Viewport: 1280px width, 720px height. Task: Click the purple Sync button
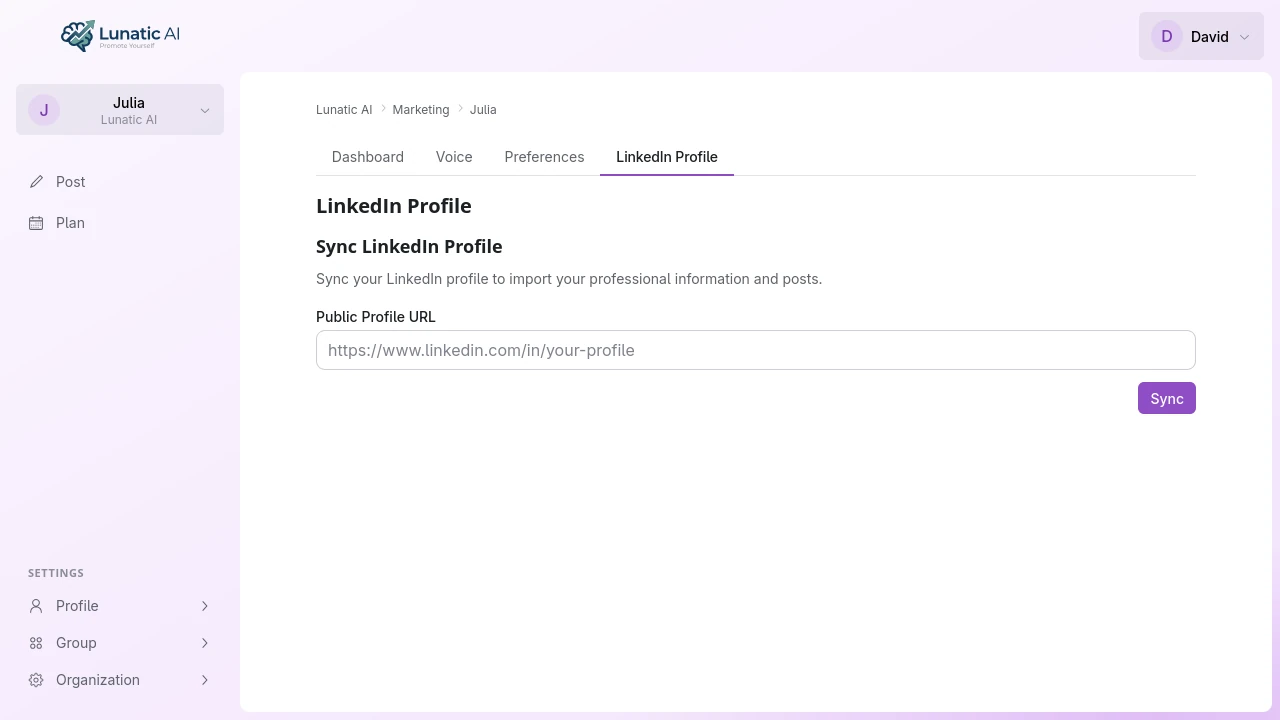pos(1167,398)
